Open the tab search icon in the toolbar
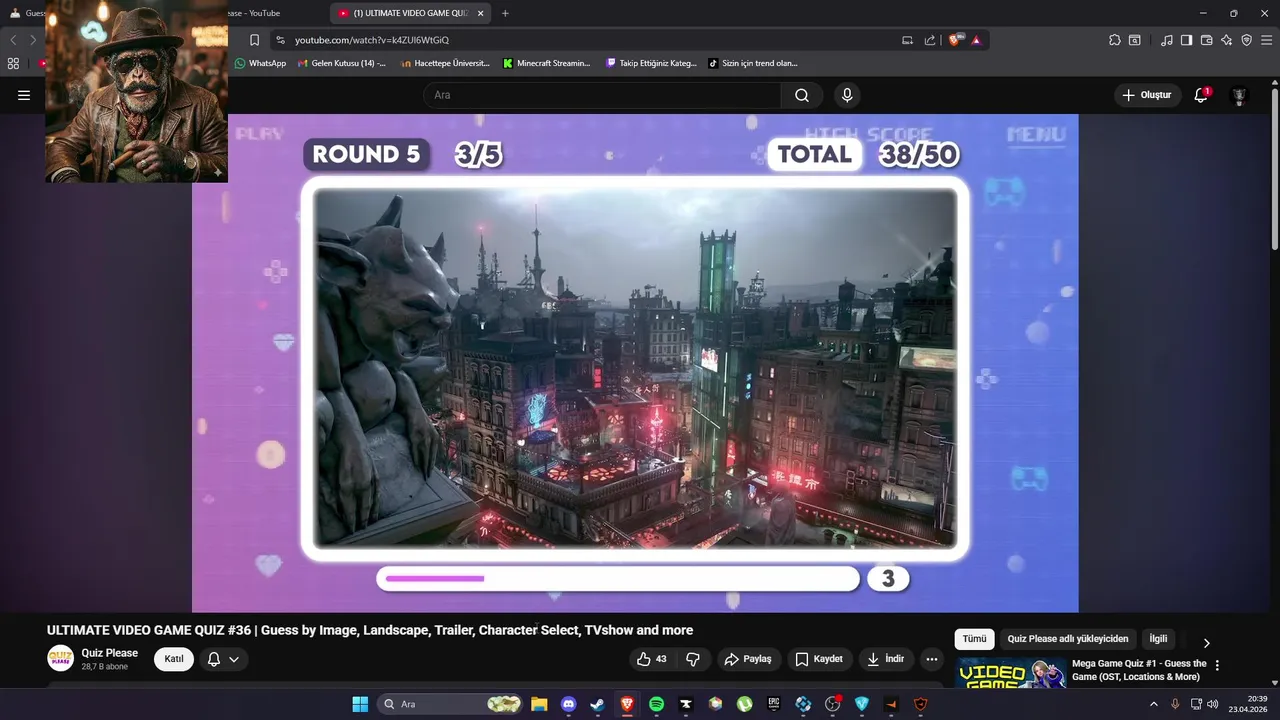 coord(1135,40)
